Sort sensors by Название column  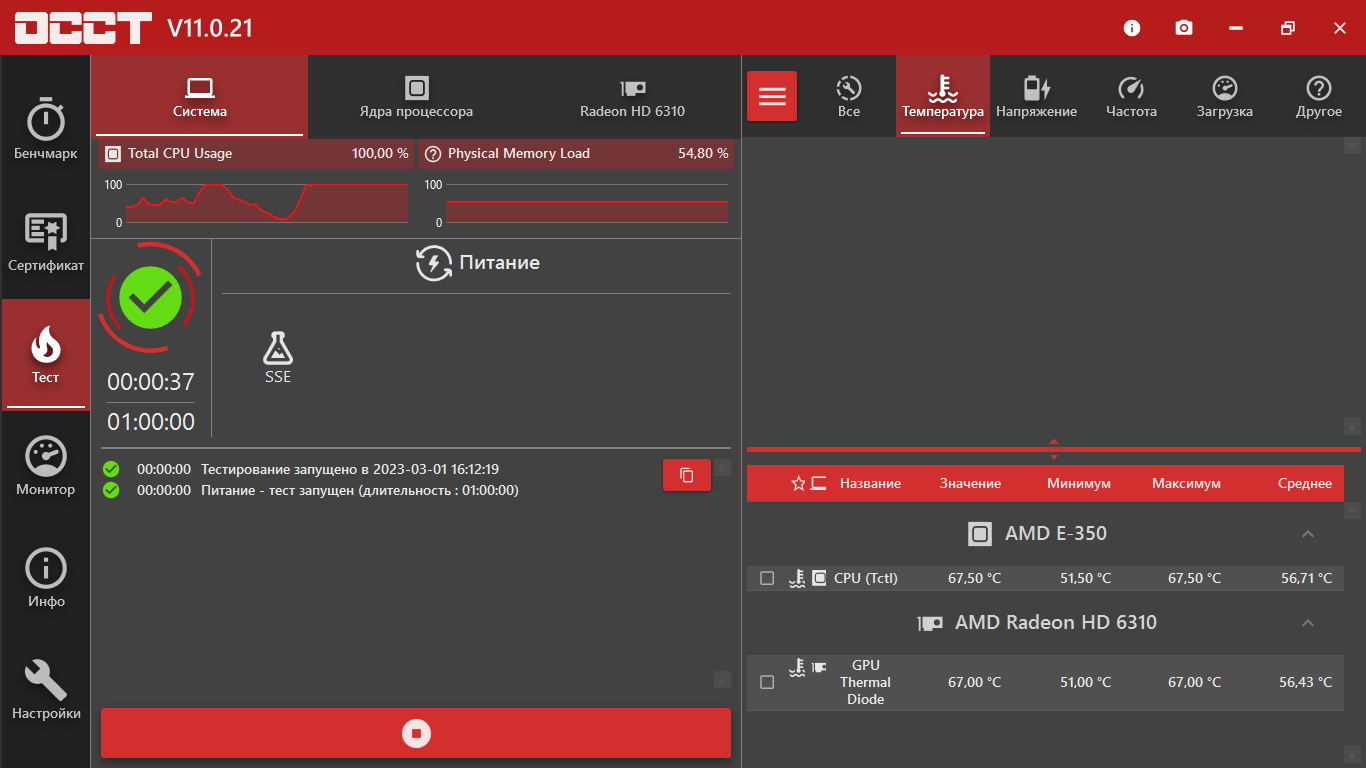[870, 484]
